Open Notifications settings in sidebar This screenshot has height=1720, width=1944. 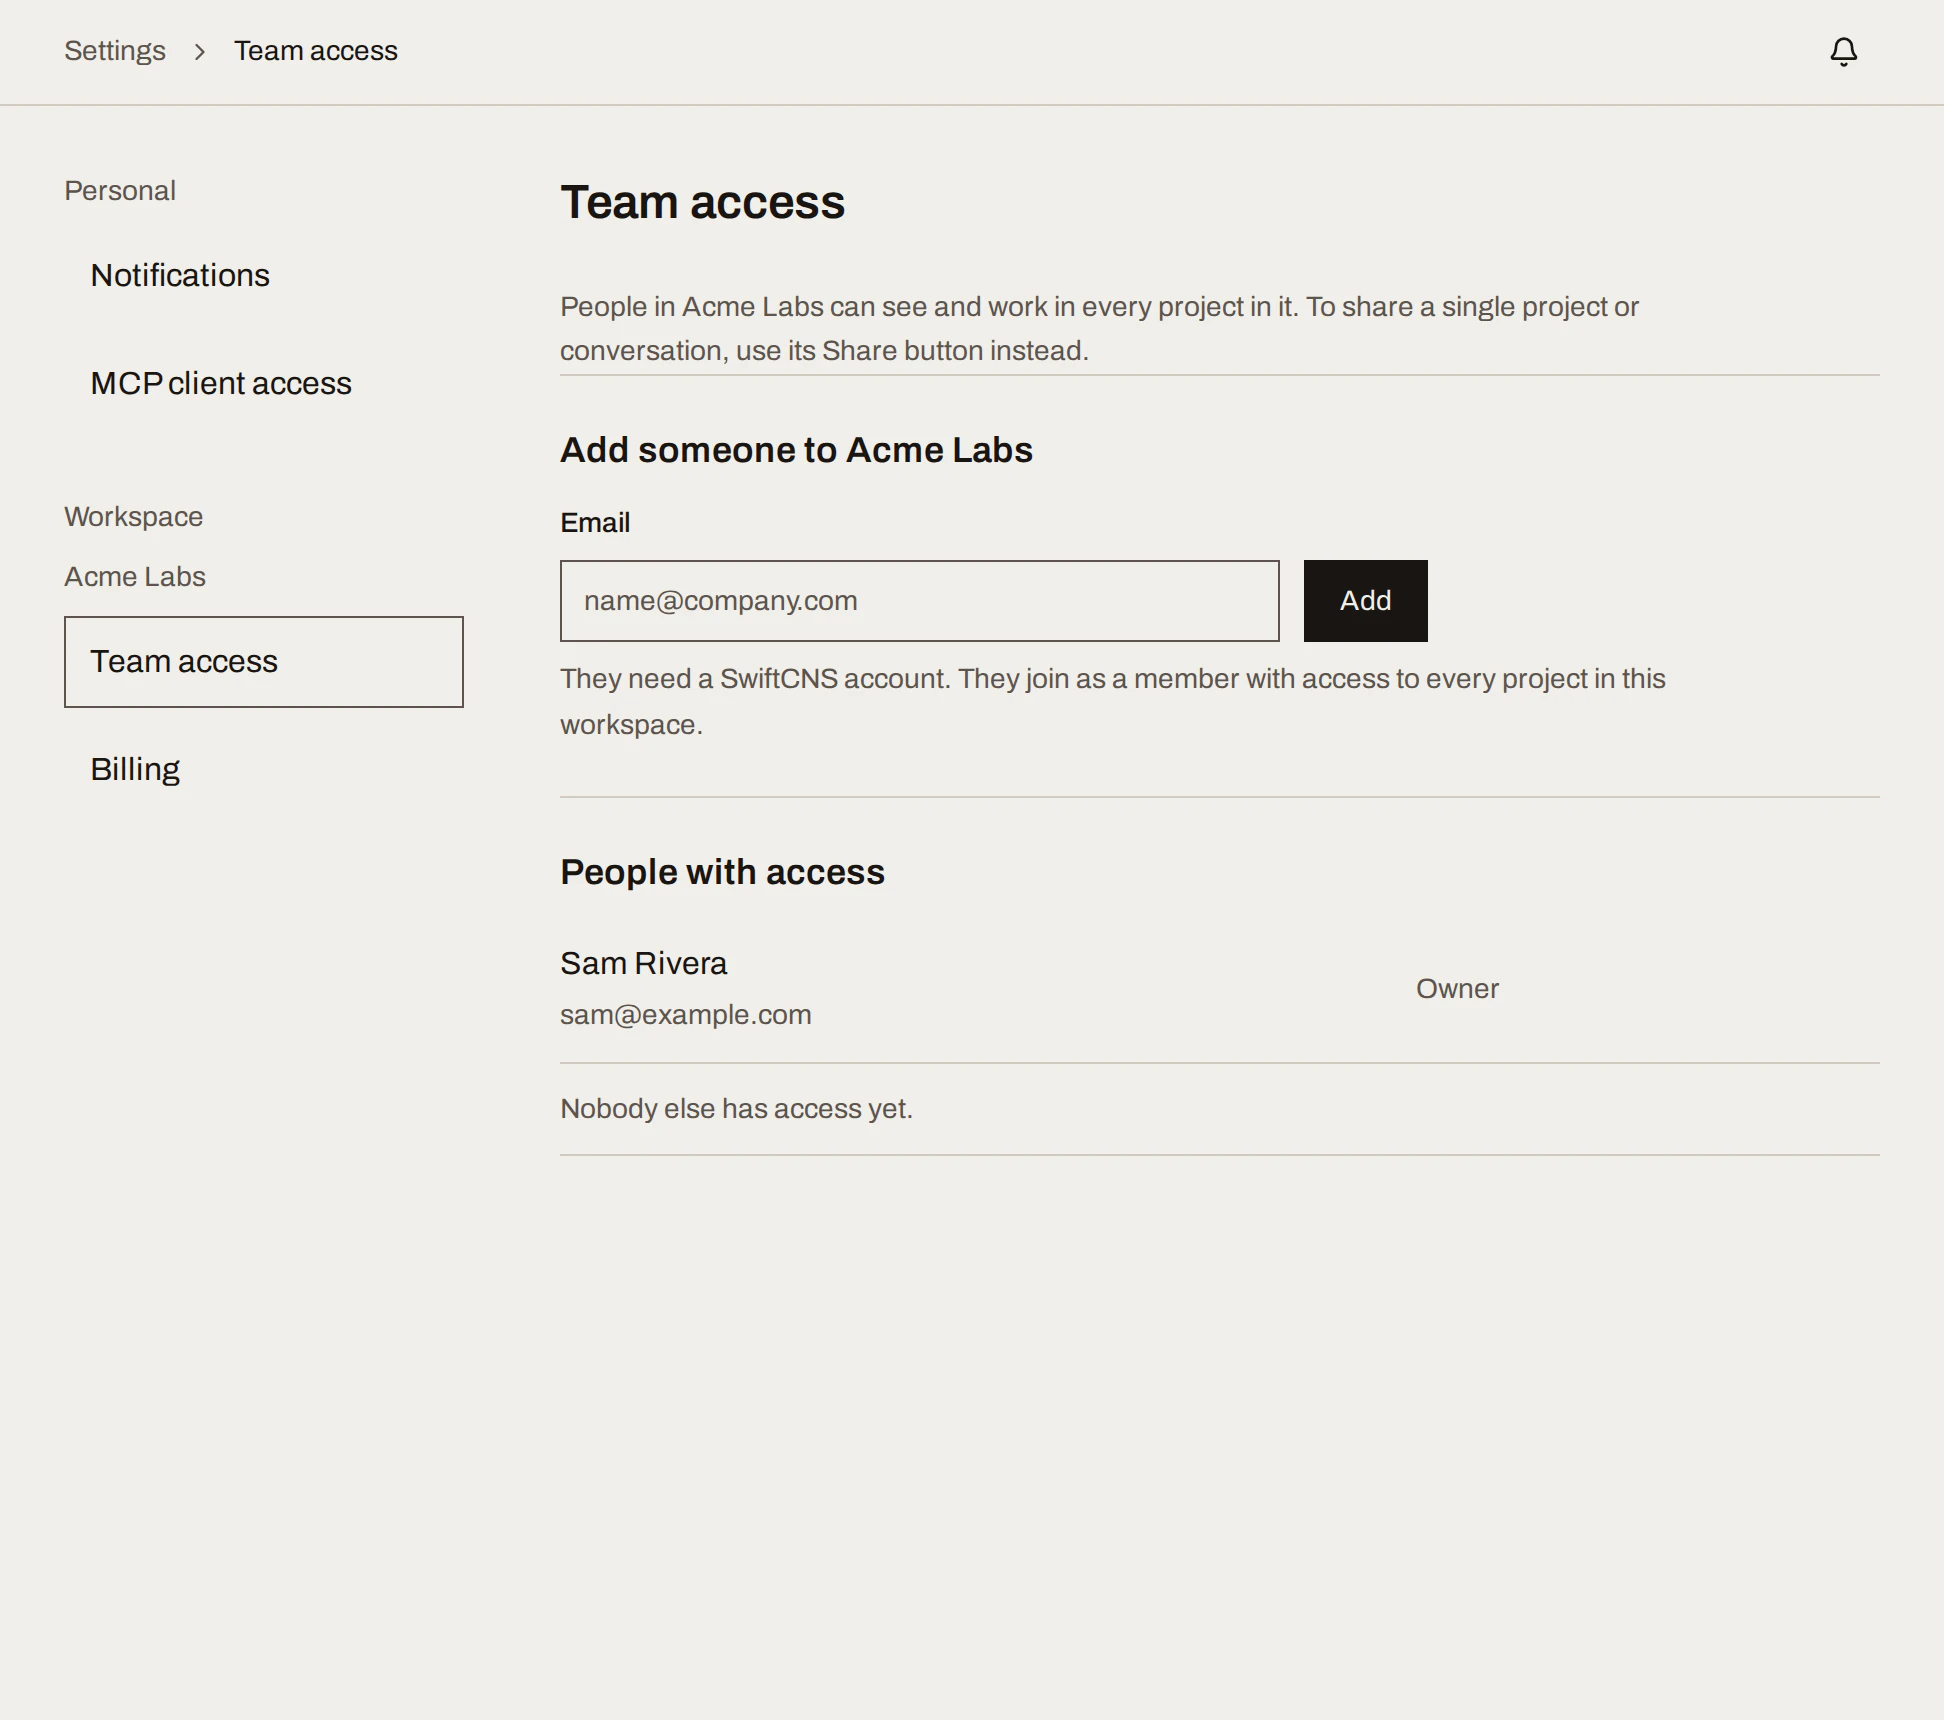(x=264, y=275)
